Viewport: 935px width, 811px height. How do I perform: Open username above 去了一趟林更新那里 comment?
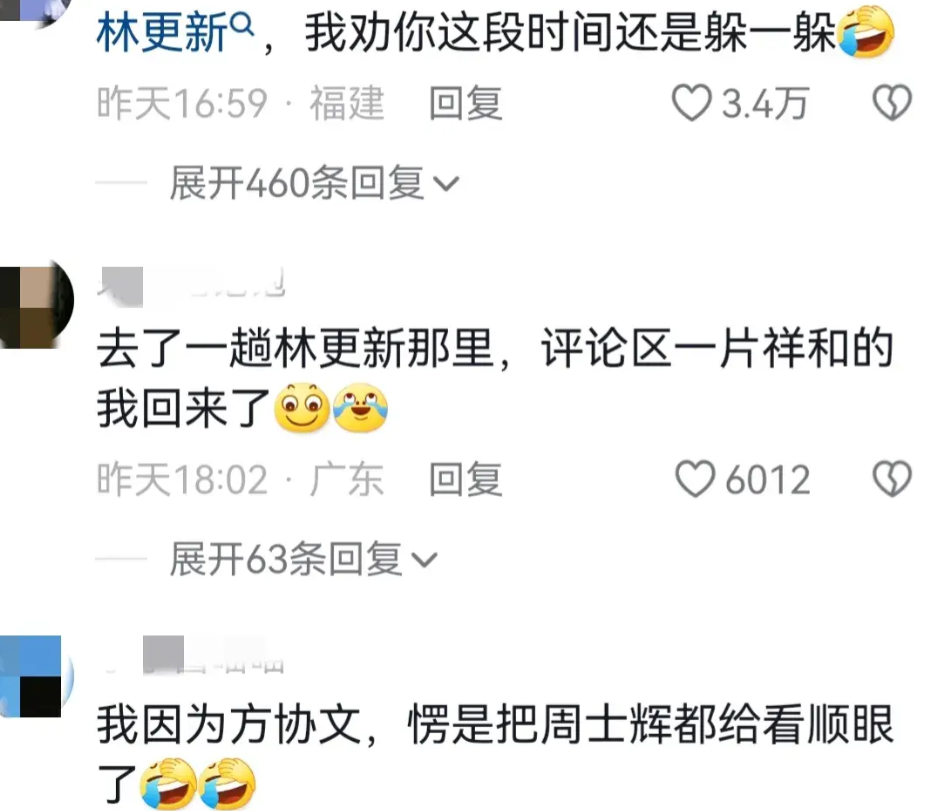pos(192,285)
